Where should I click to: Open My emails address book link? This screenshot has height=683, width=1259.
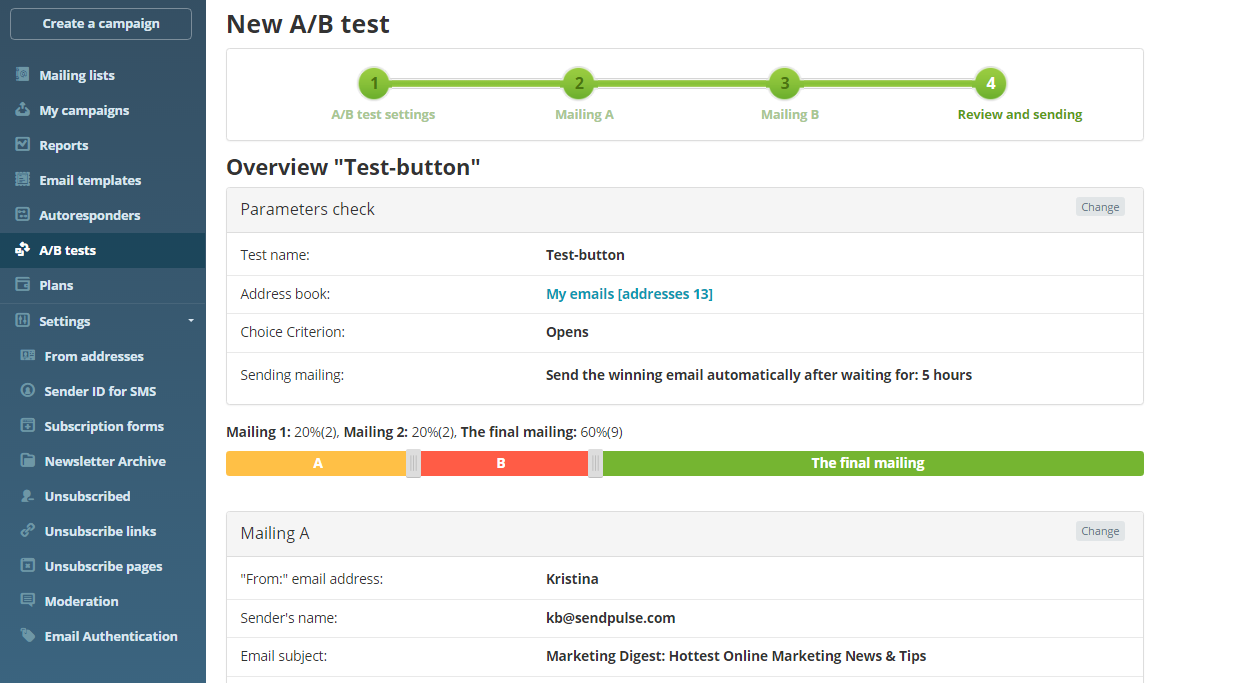(x=629, y=294)
